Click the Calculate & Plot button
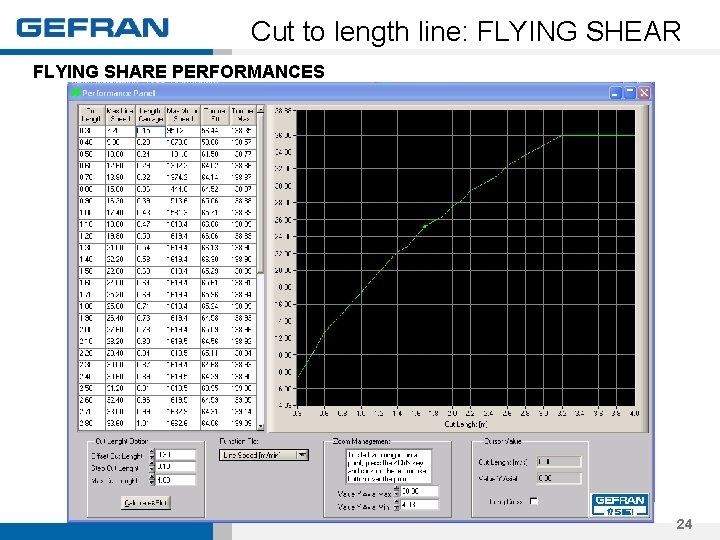Image resolution: width=720 pixels, height=540 pixels. click(x=146, y=503)
